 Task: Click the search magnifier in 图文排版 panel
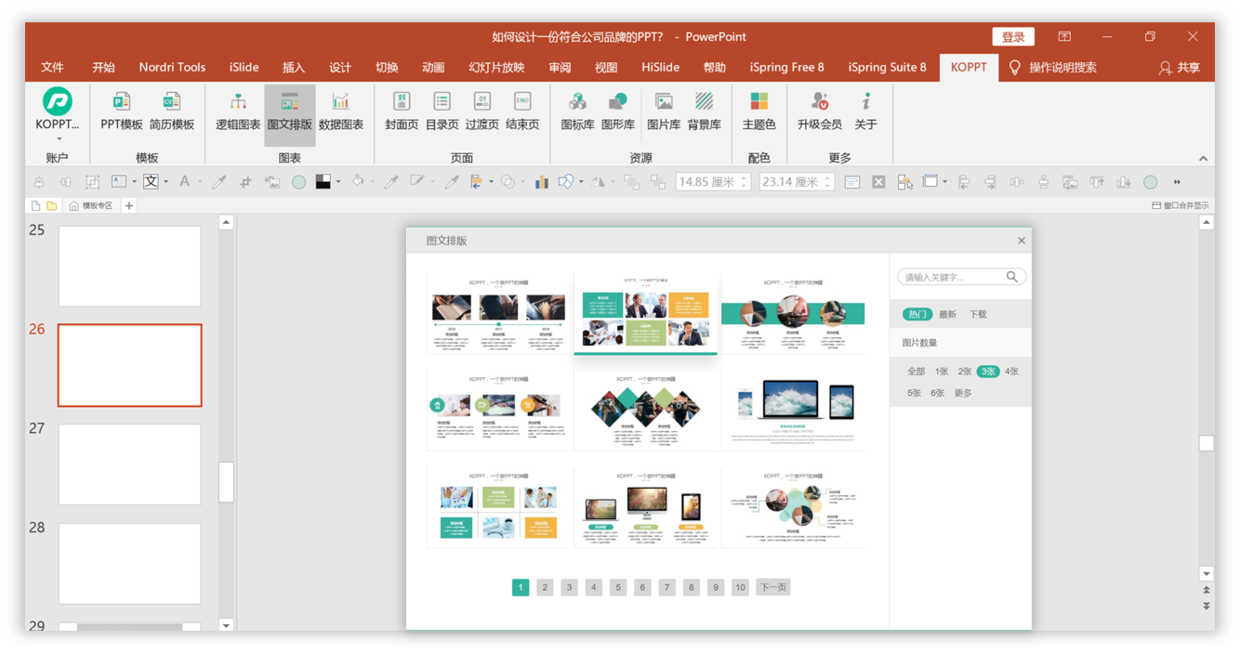1012,277
